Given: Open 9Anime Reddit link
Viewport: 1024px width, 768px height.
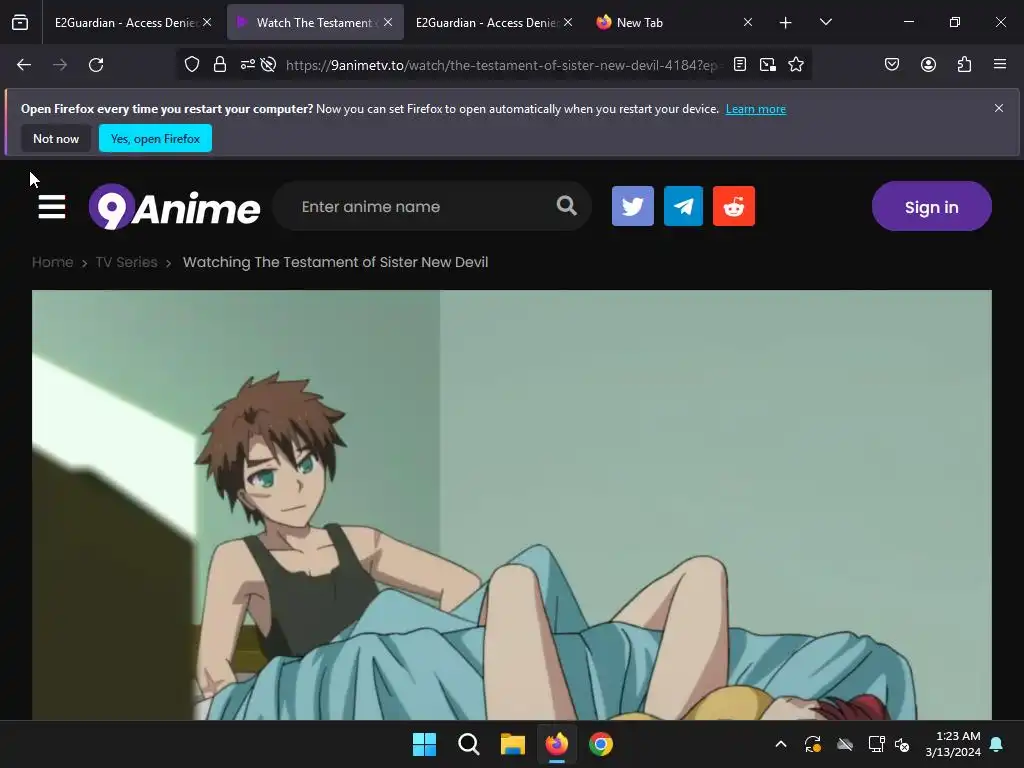Looking at the screenshot, I should pyautogui.click(x=734, y=206).
